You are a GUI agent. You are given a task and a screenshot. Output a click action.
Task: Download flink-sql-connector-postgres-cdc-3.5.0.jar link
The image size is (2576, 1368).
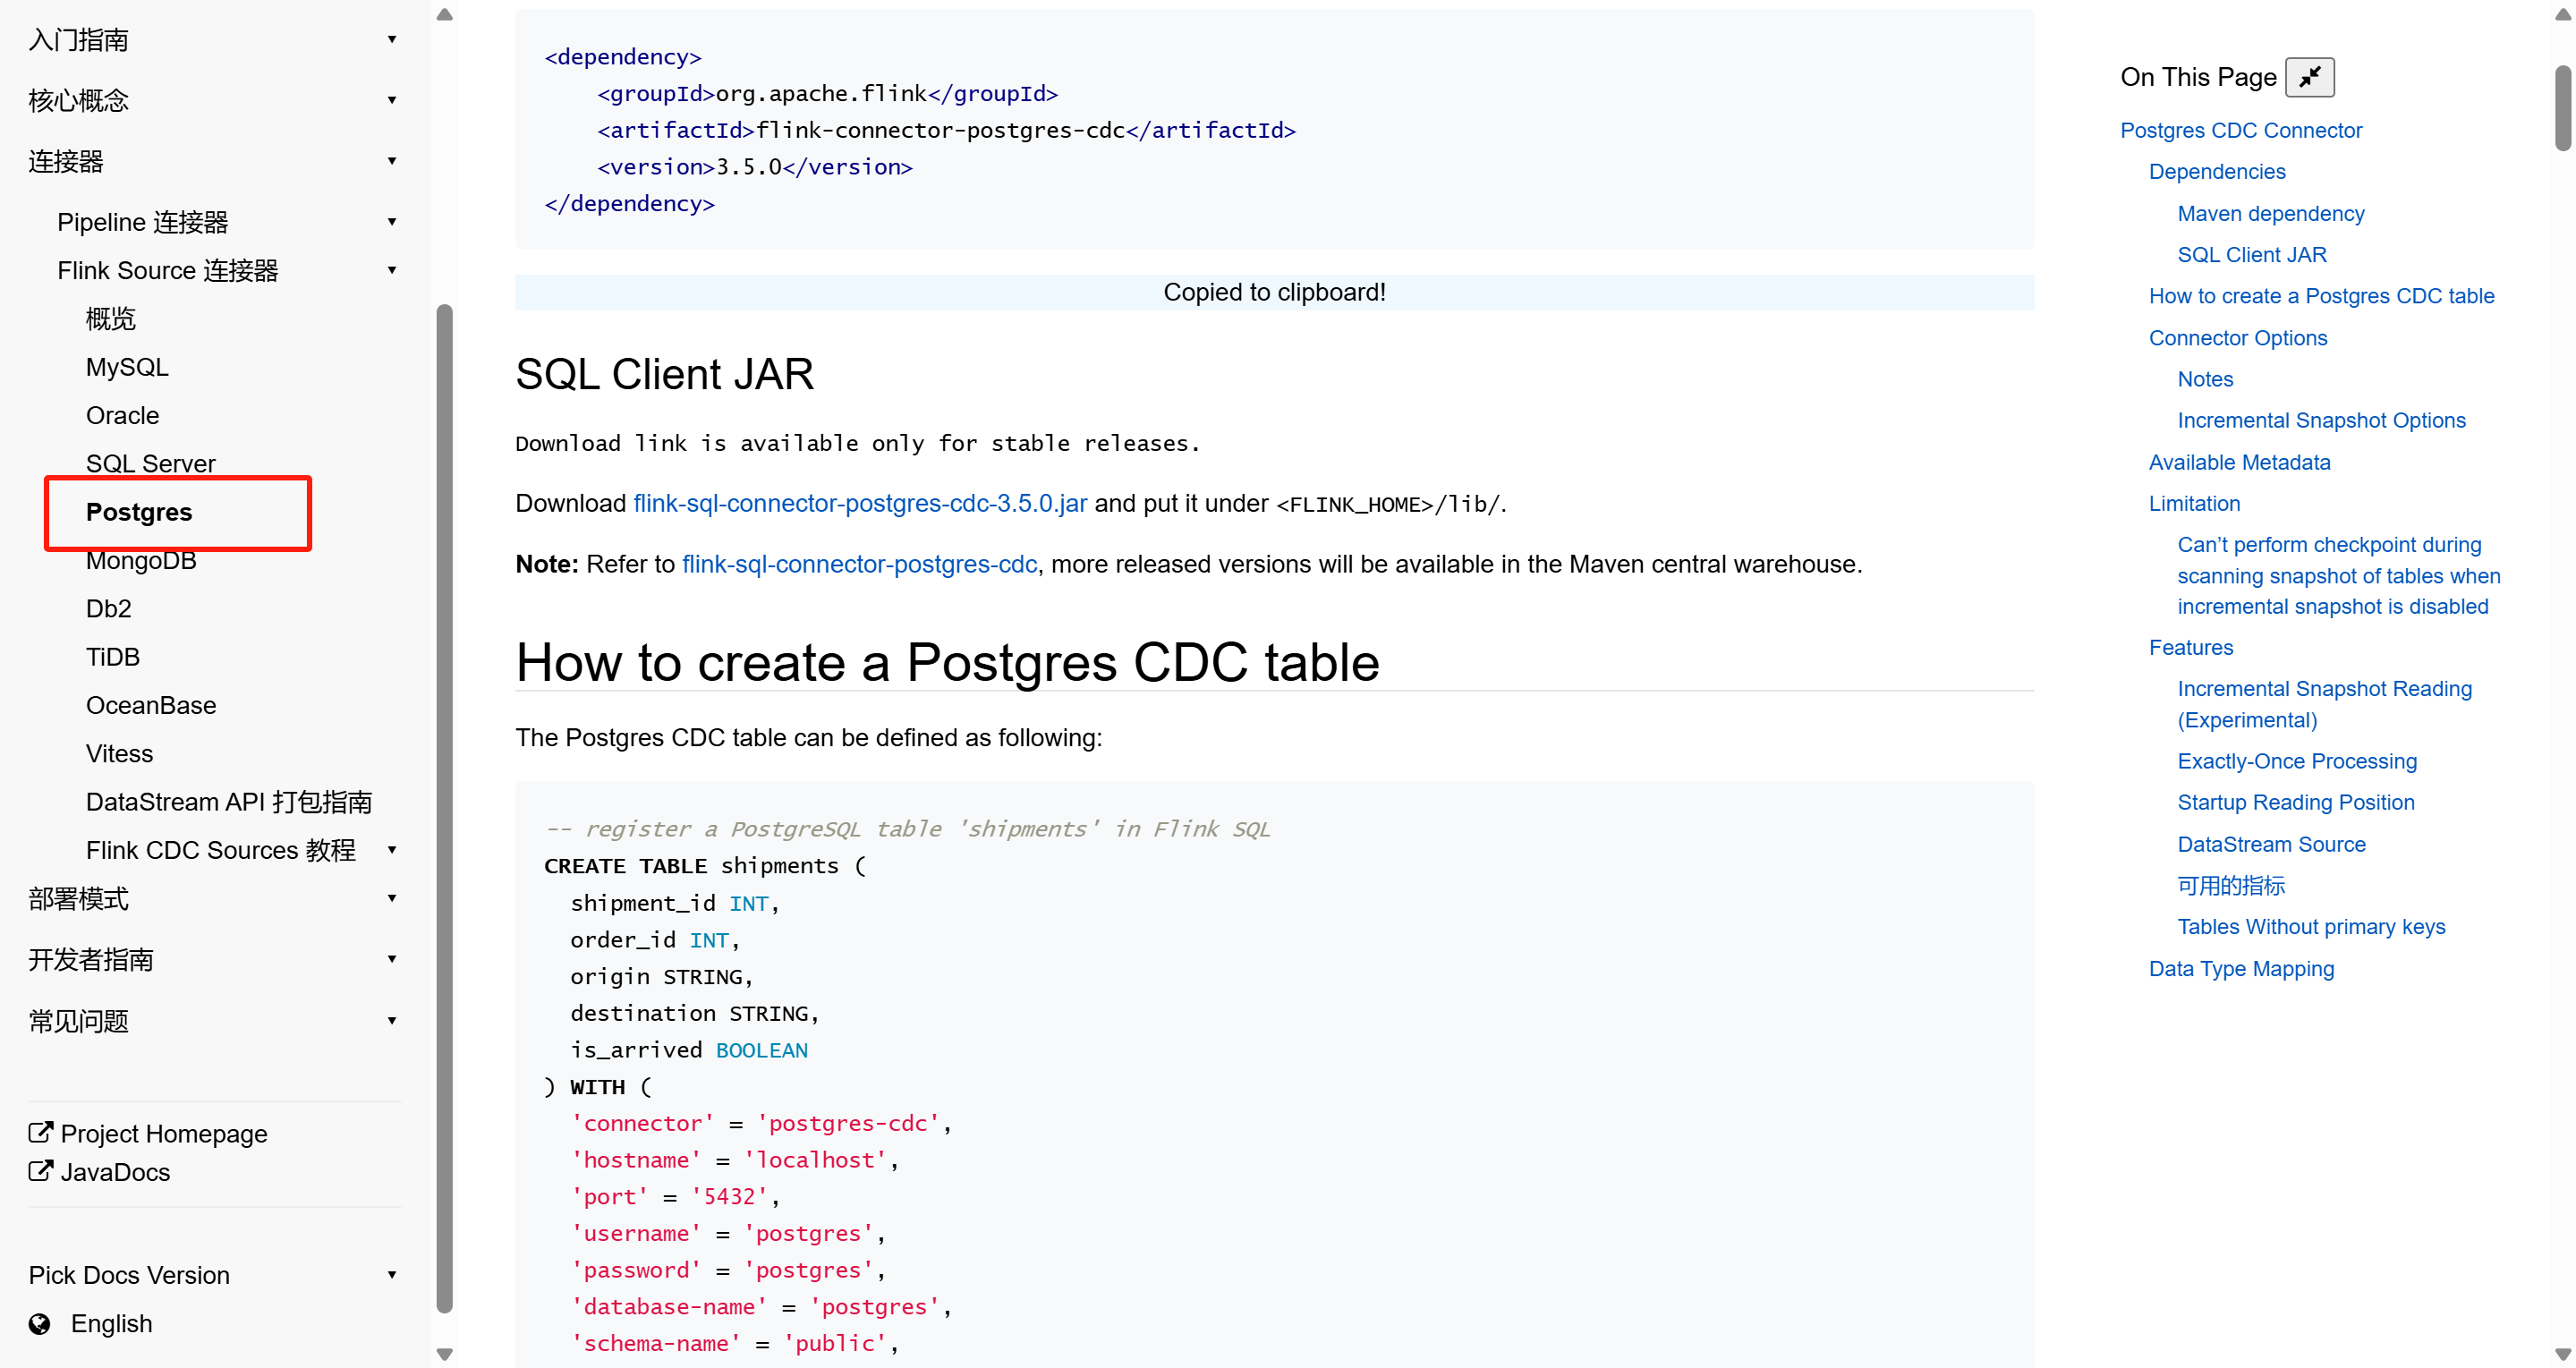[x=859, y=503]
